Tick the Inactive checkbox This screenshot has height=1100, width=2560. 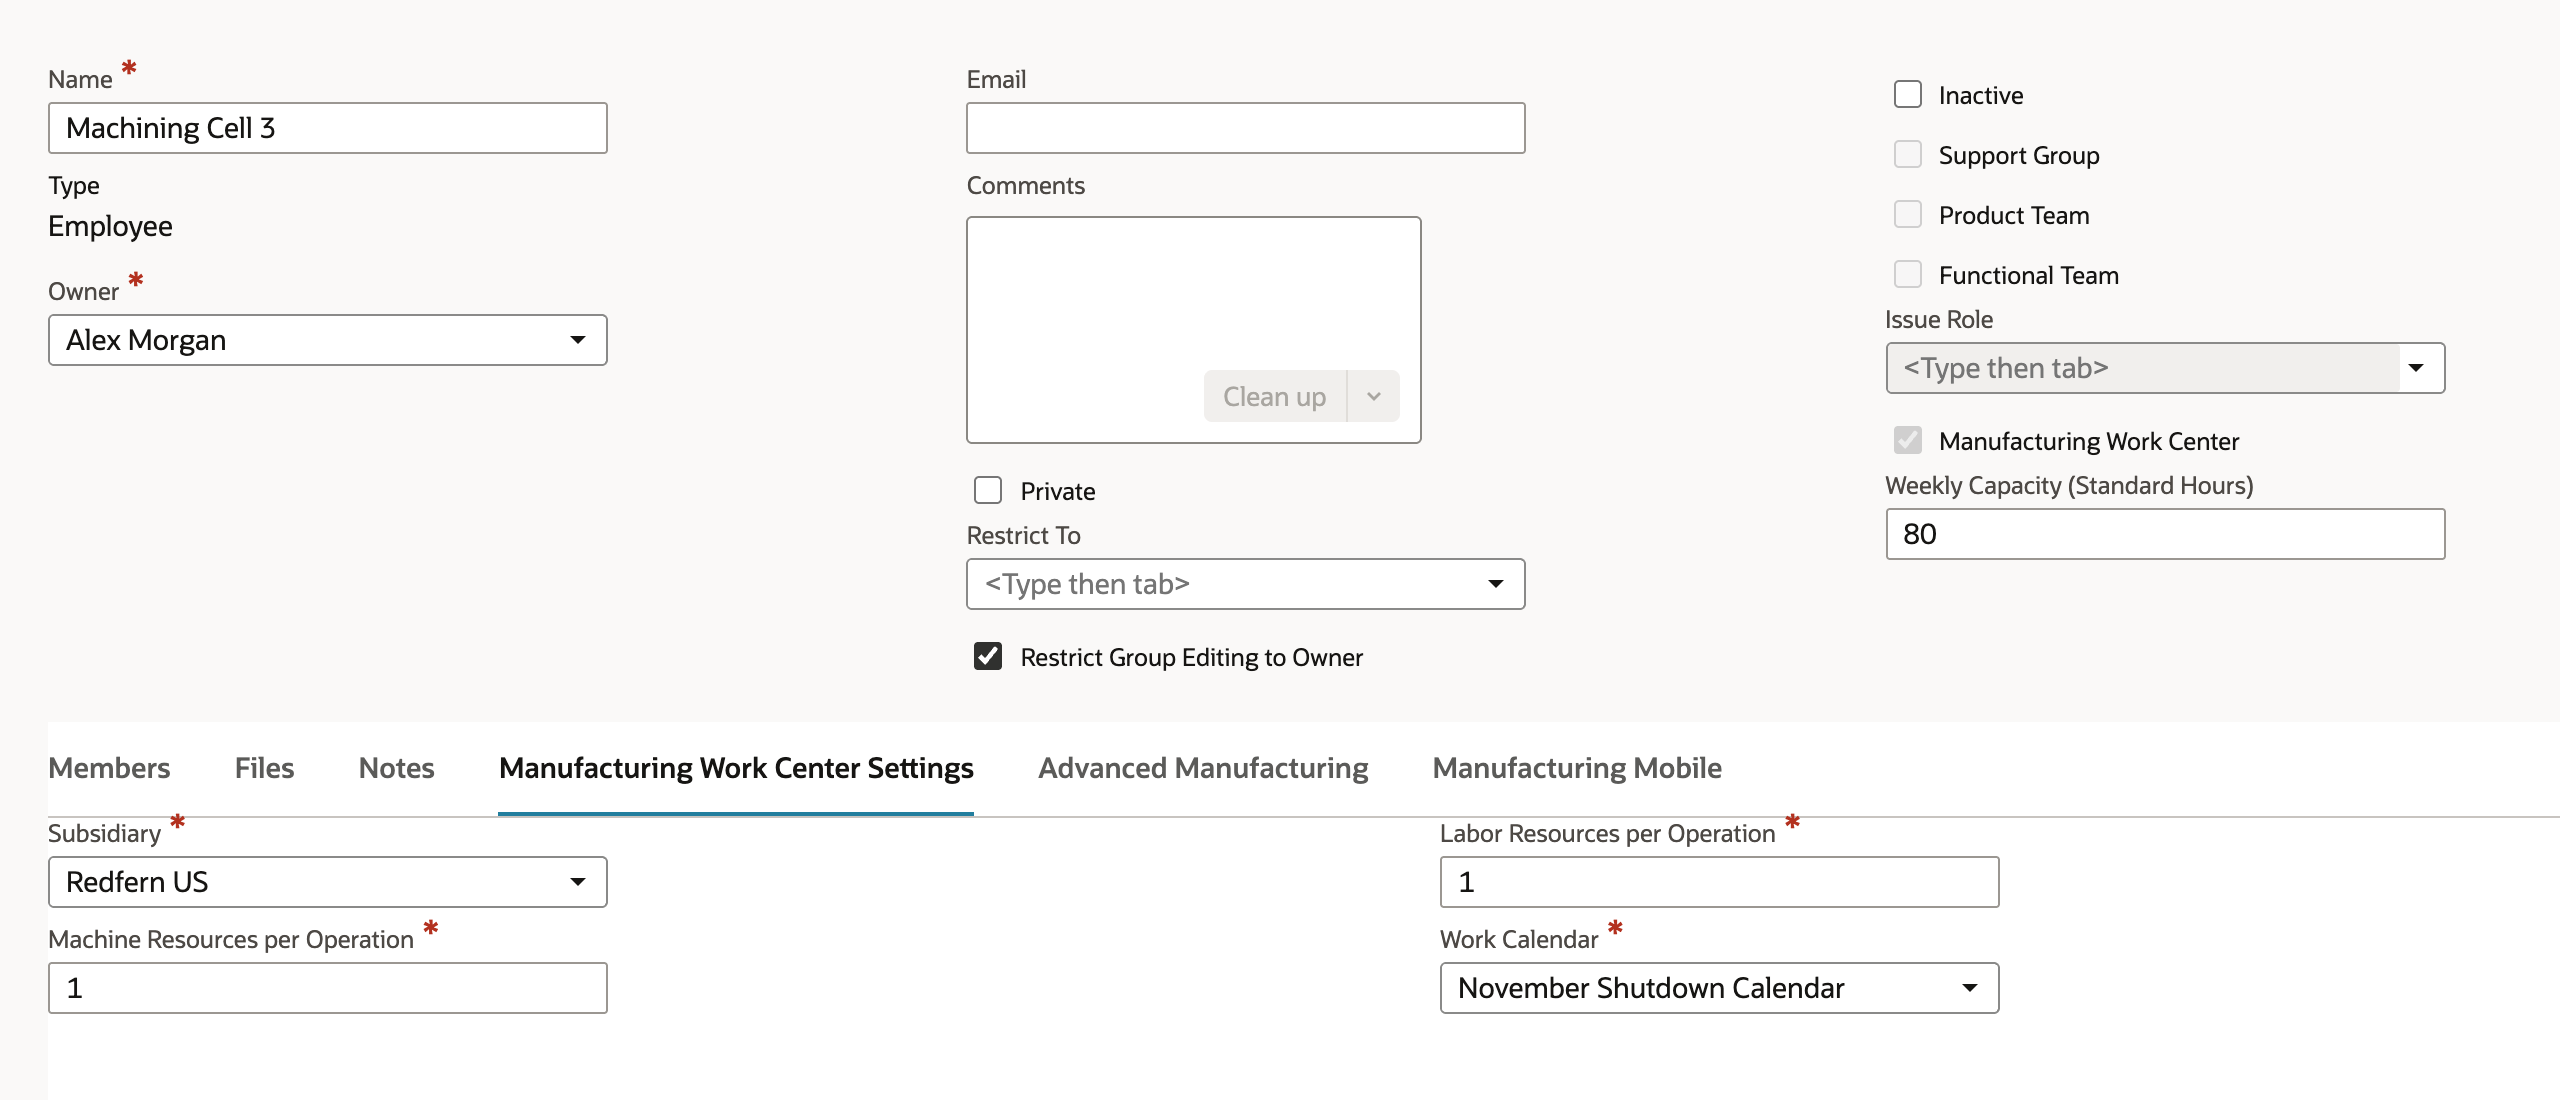(x=1908, y=95)
